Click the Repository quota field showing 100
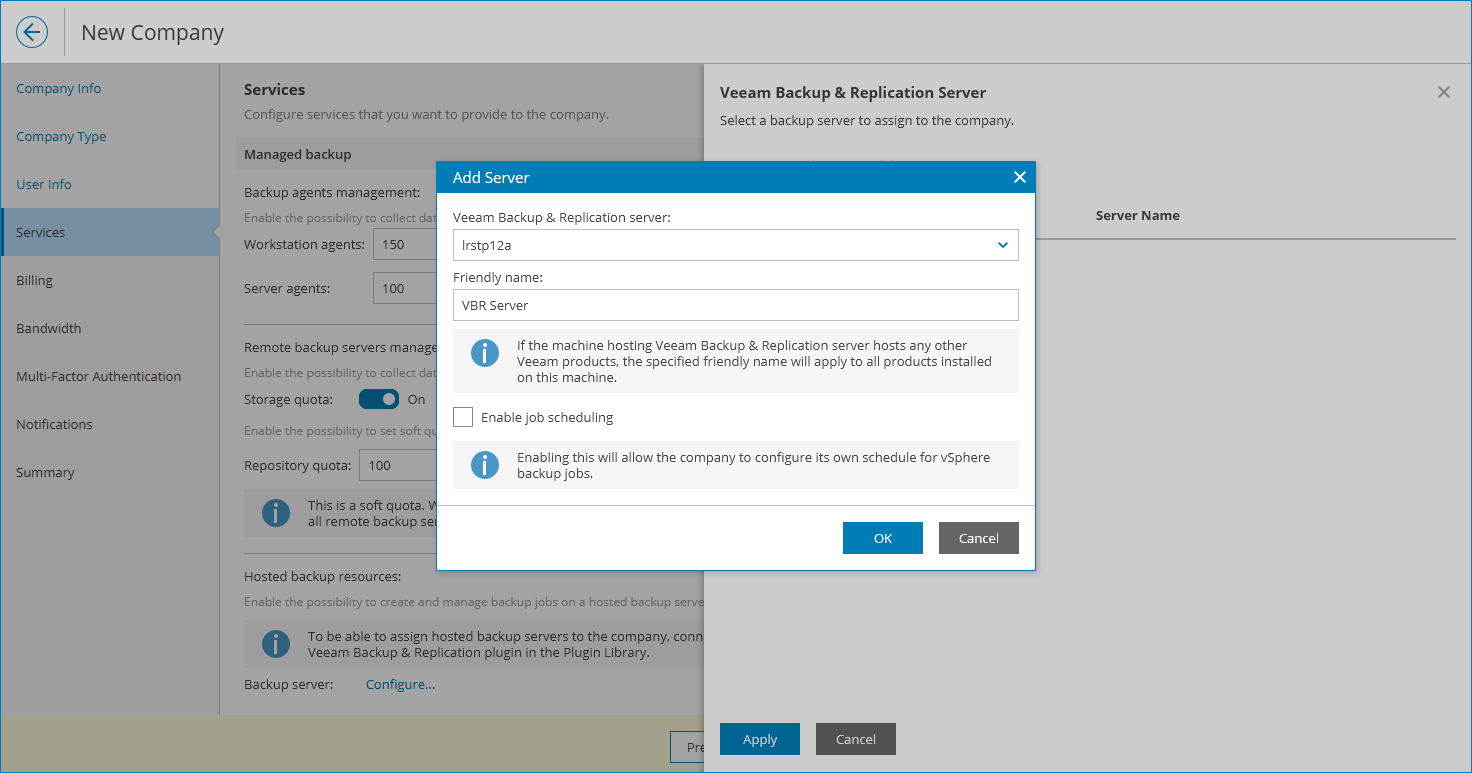 pyautogui.click(x=399, y=465)
